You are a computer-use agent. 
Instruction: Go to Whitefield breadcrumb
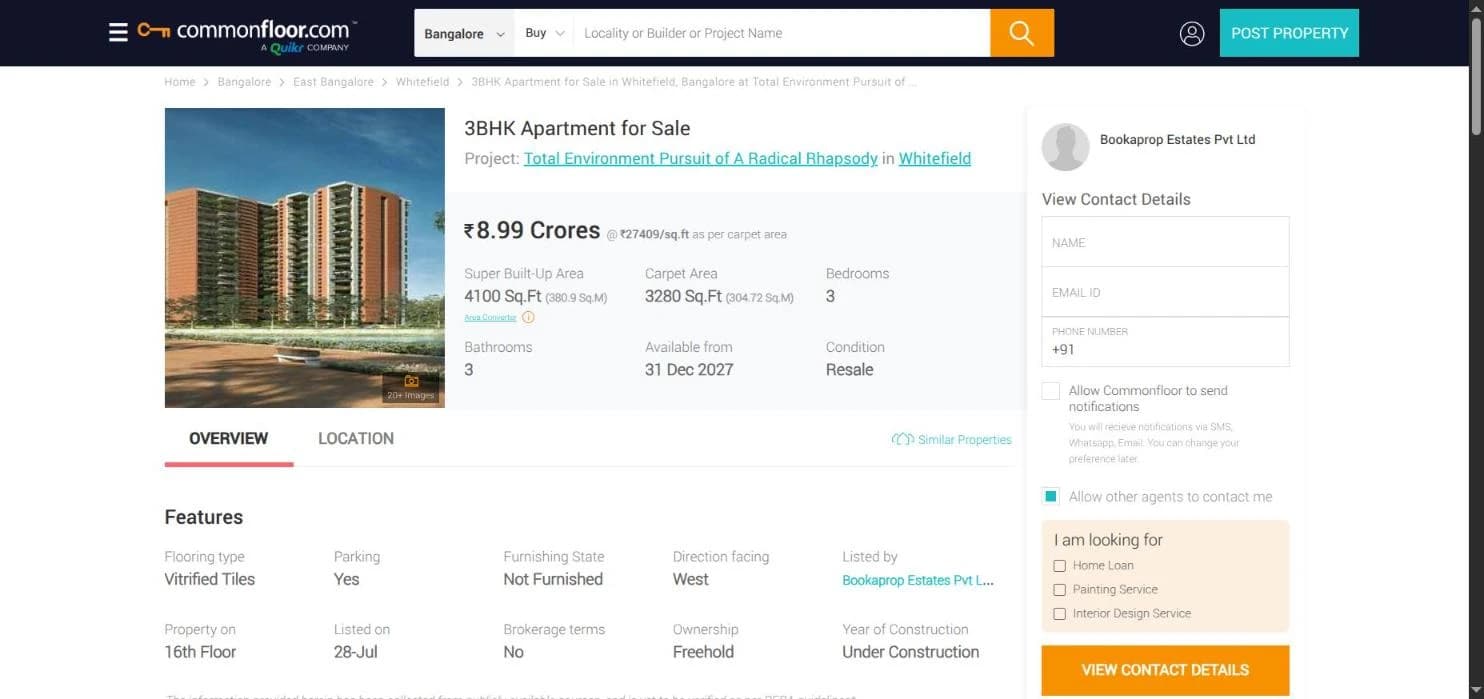(x=422, y=82)
